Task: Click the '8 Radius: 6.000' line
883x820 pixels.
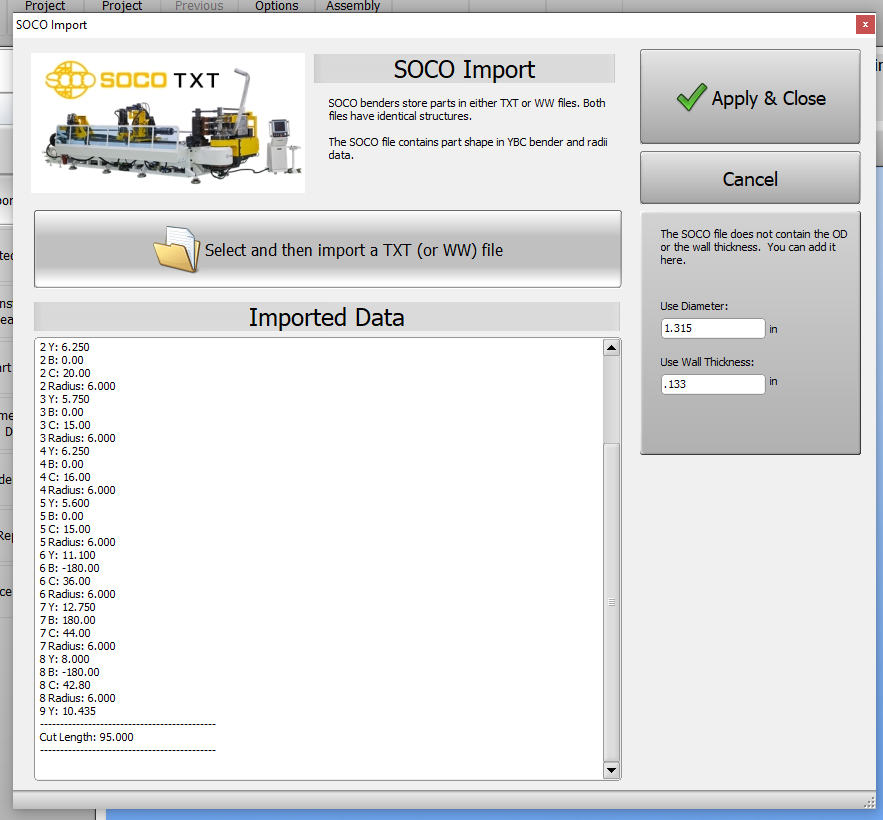Action: pos(77,698)
